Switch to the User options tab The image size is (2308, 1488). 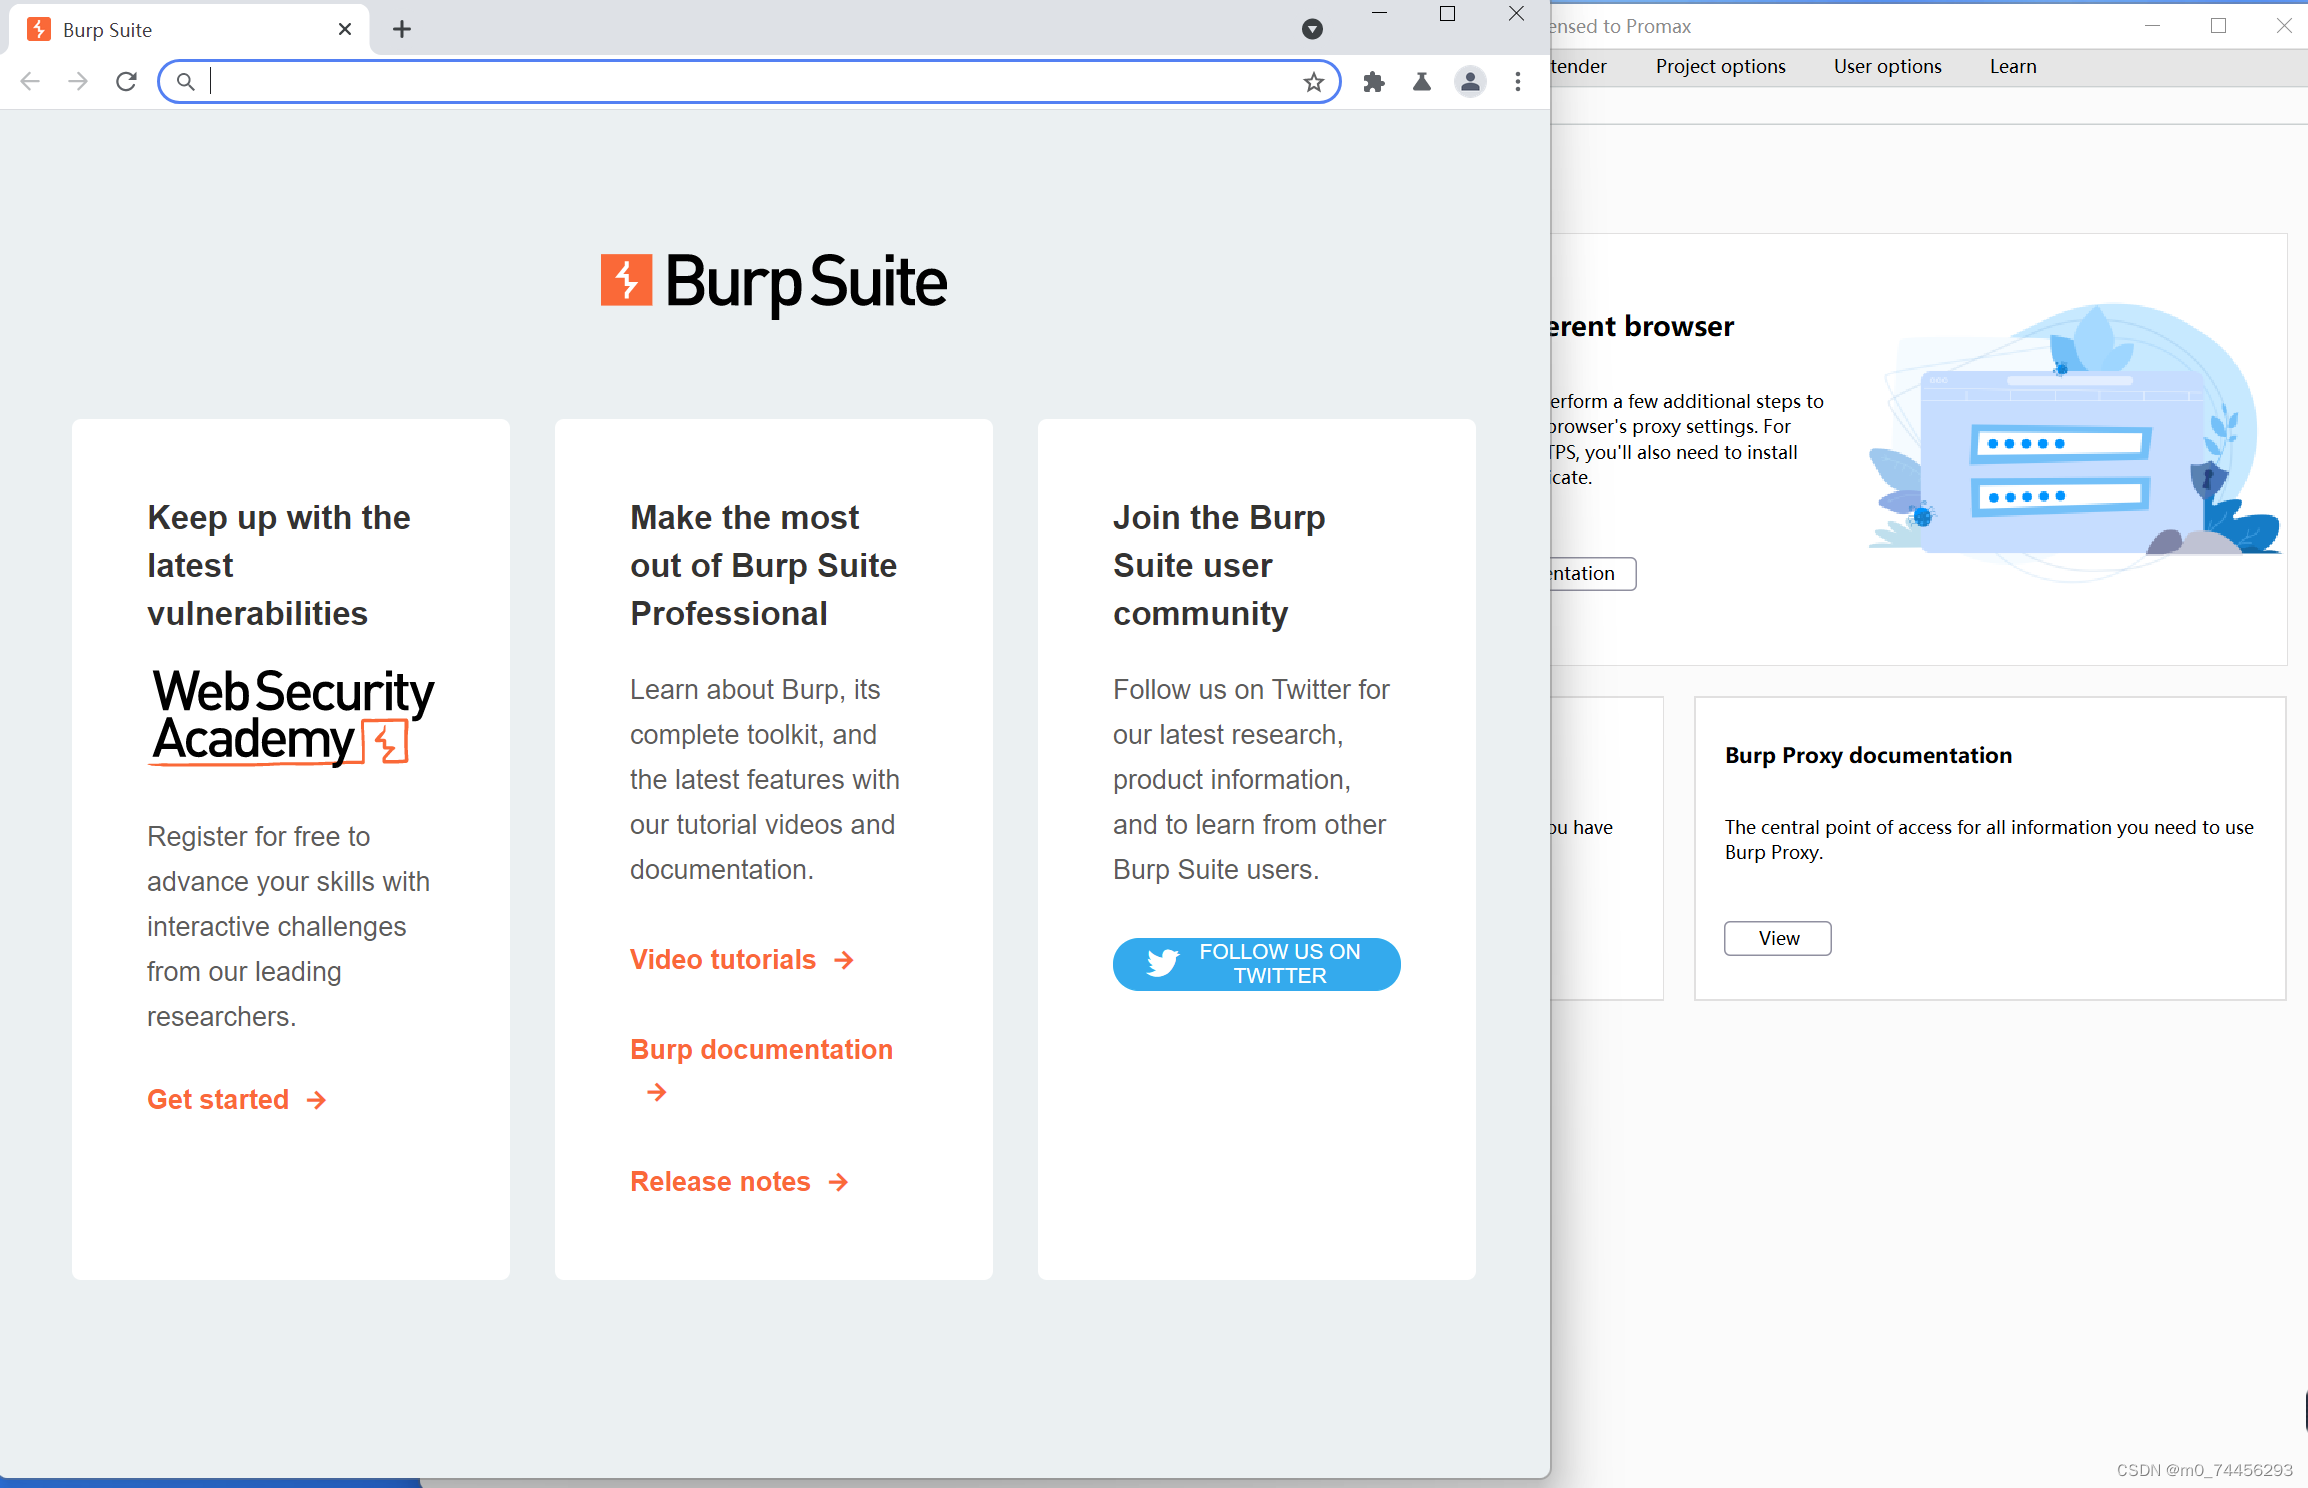(1886, 66)
